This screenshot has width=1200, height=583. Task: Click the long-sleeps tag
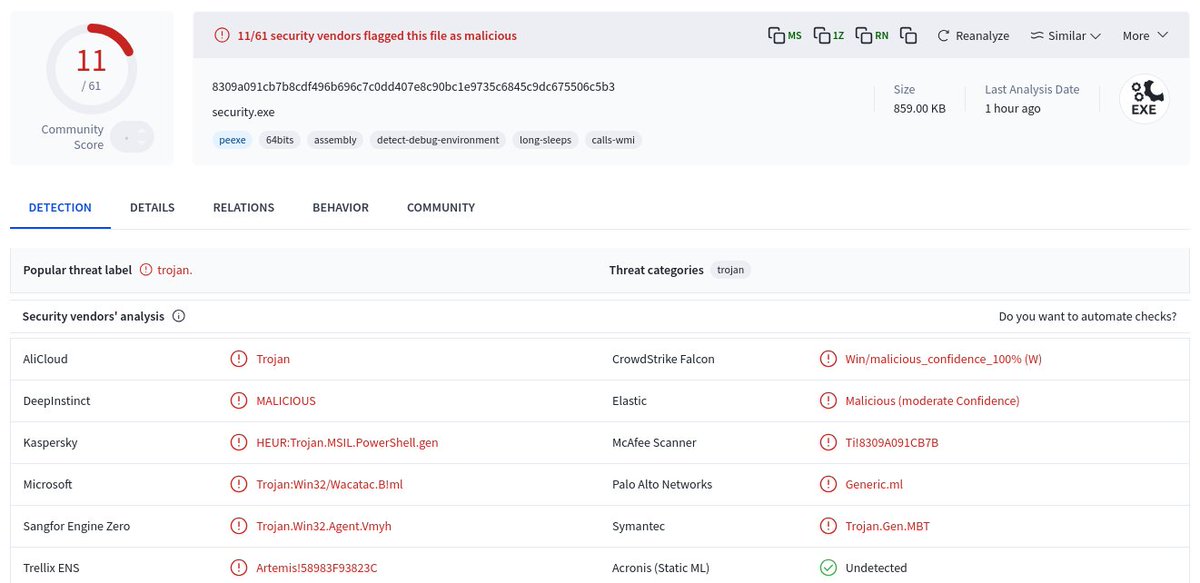[x=545, y=140]
